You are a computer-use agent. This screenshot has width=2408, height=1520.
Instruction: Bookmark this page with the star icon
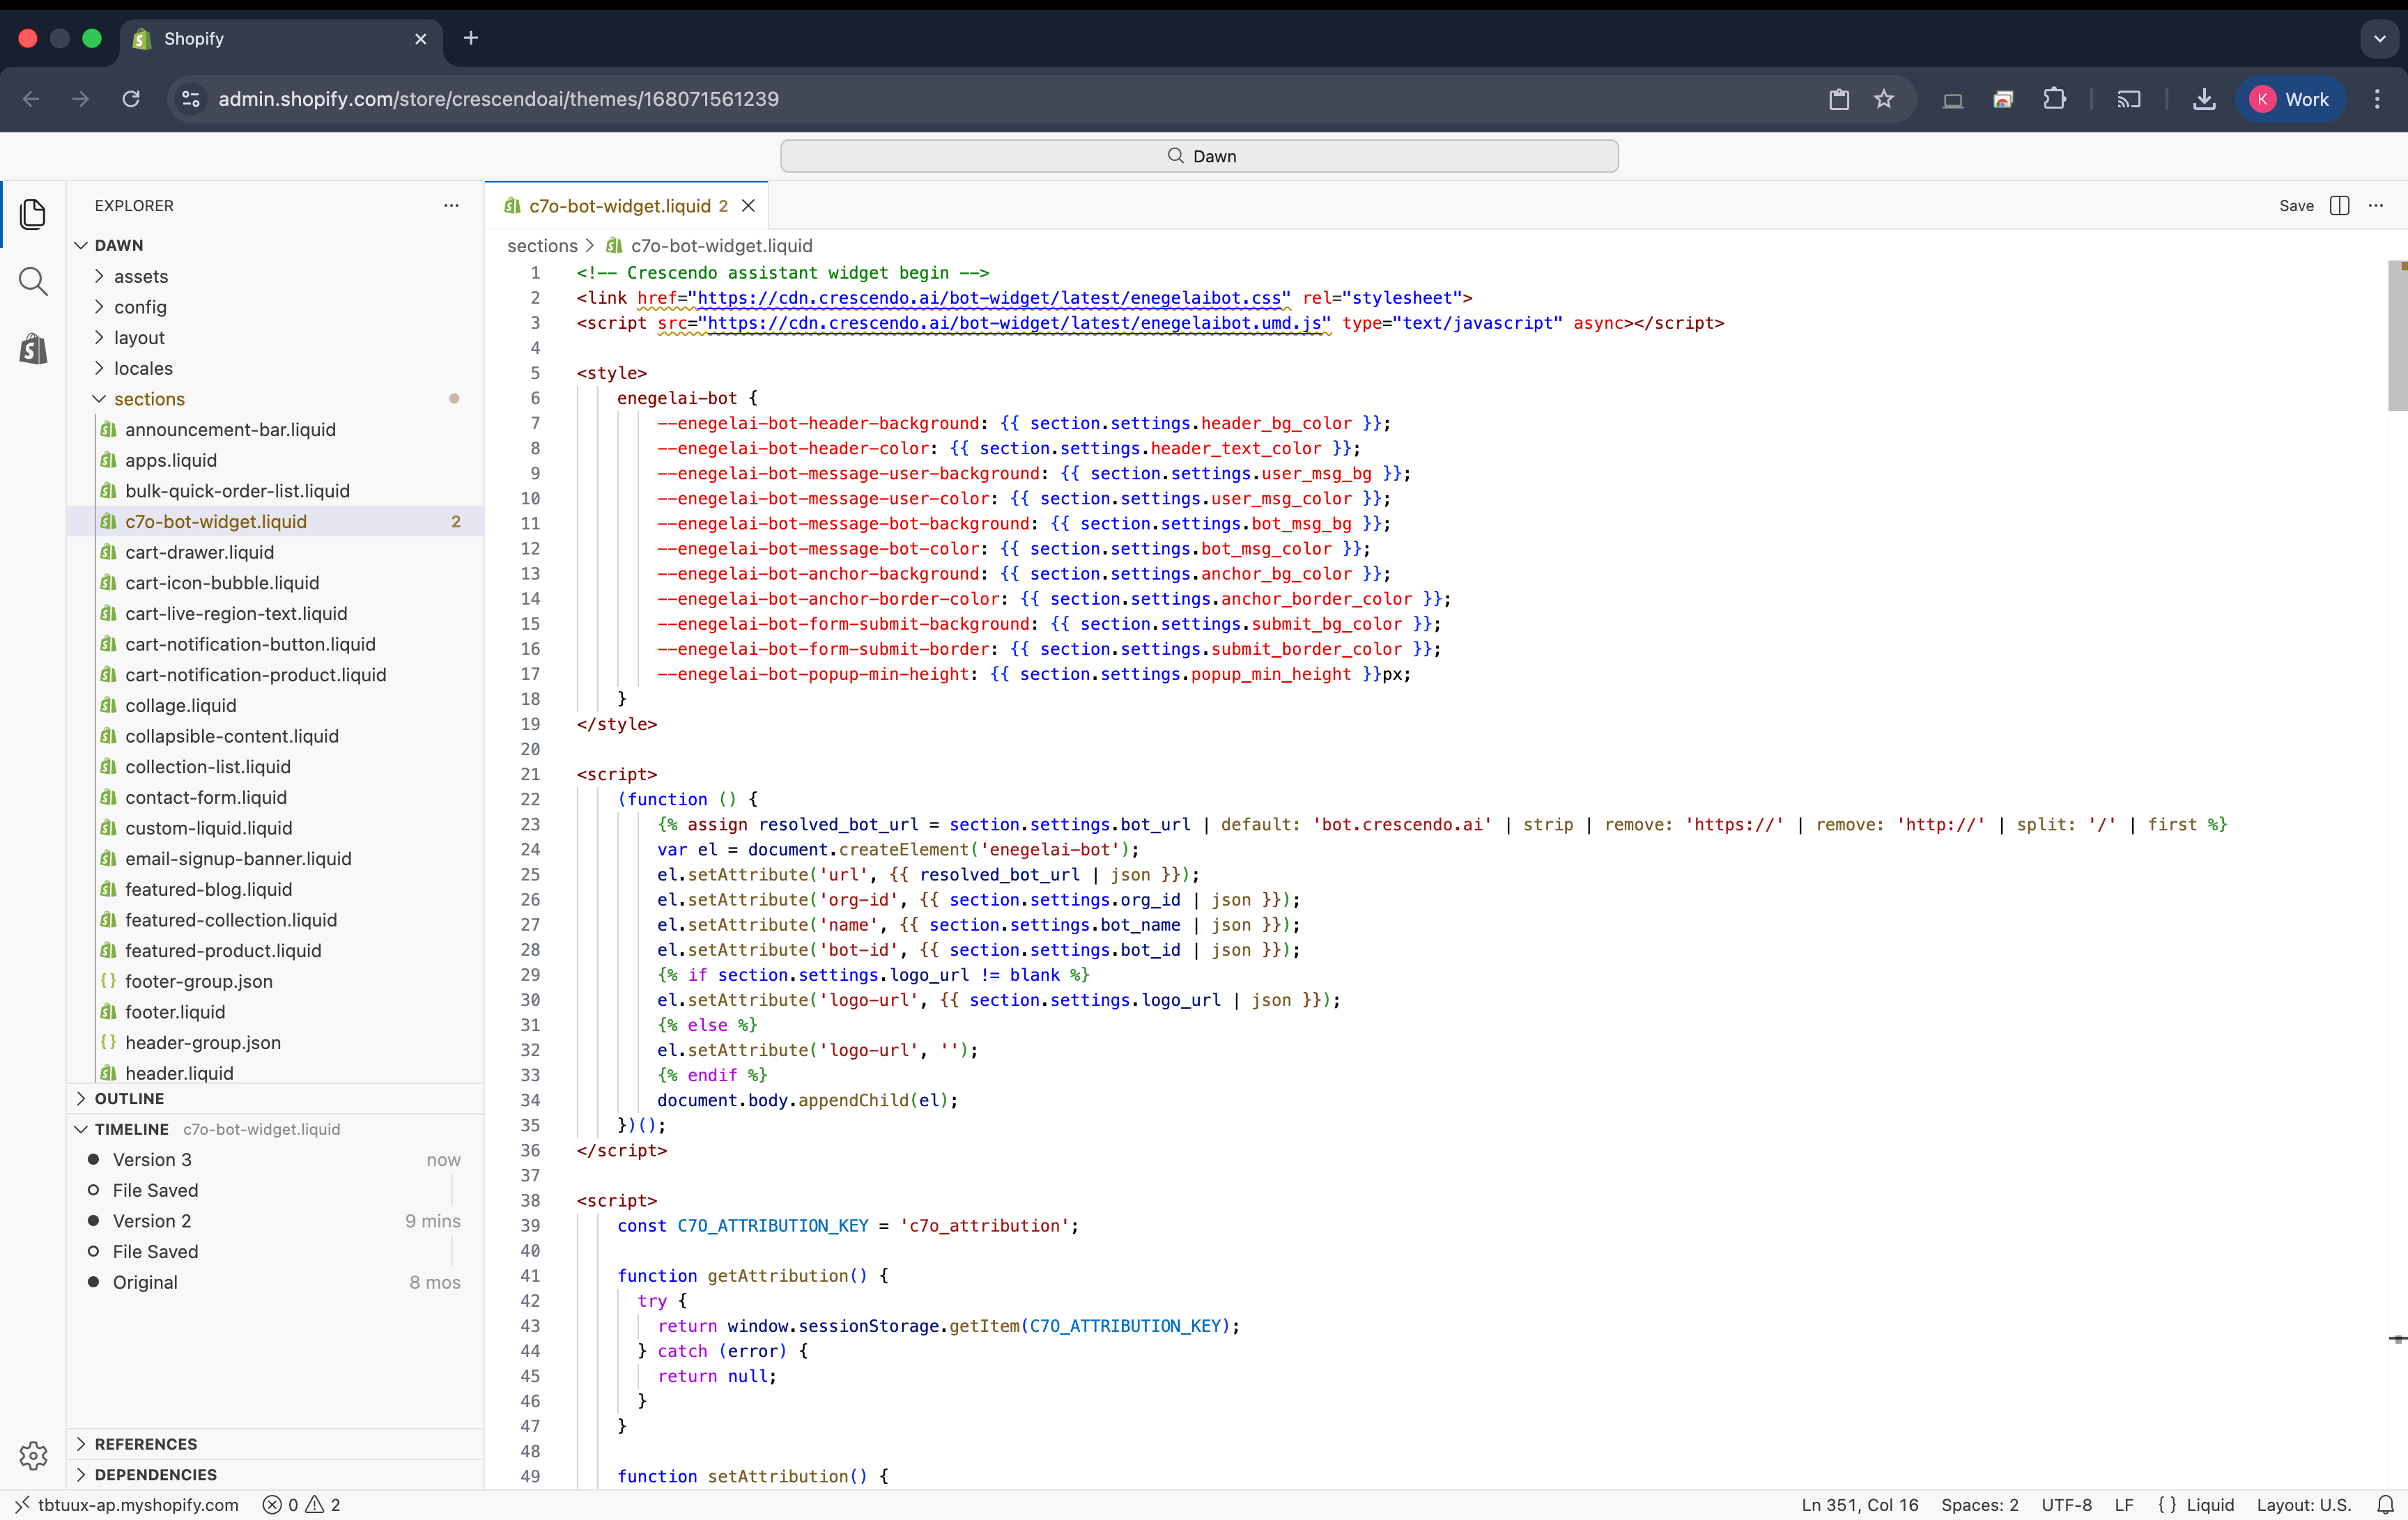1884,99
